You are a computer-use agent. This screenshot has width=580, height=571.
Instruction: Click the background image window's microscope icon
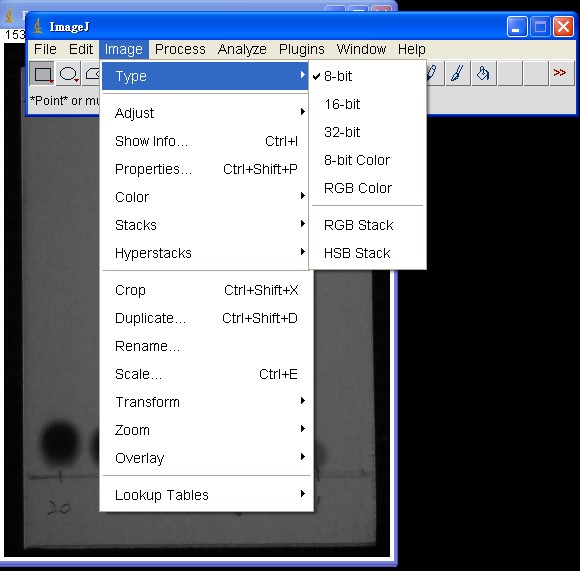click(10, 15)
